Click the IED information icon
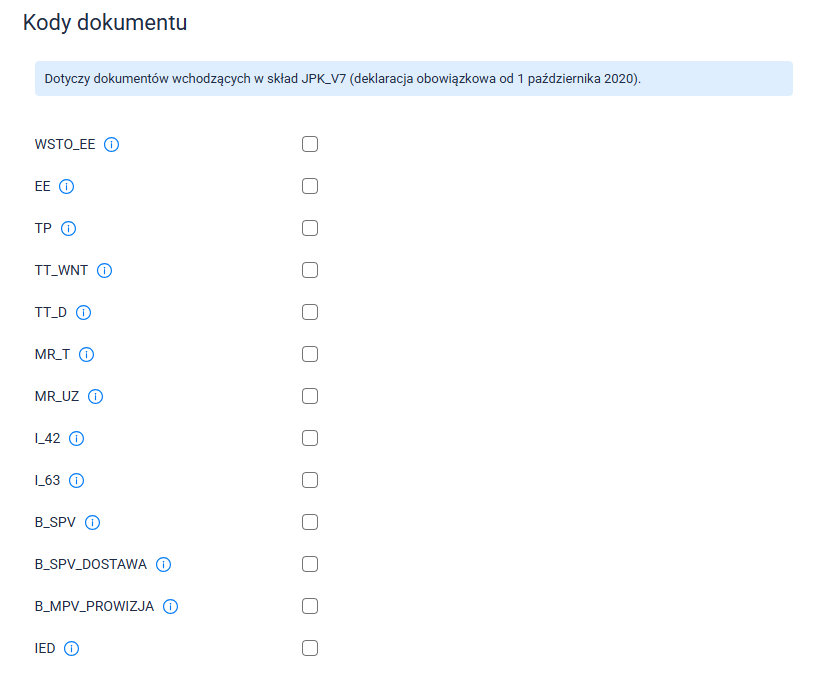The height and width of the screenshot is (678, 813). (72, 648)
